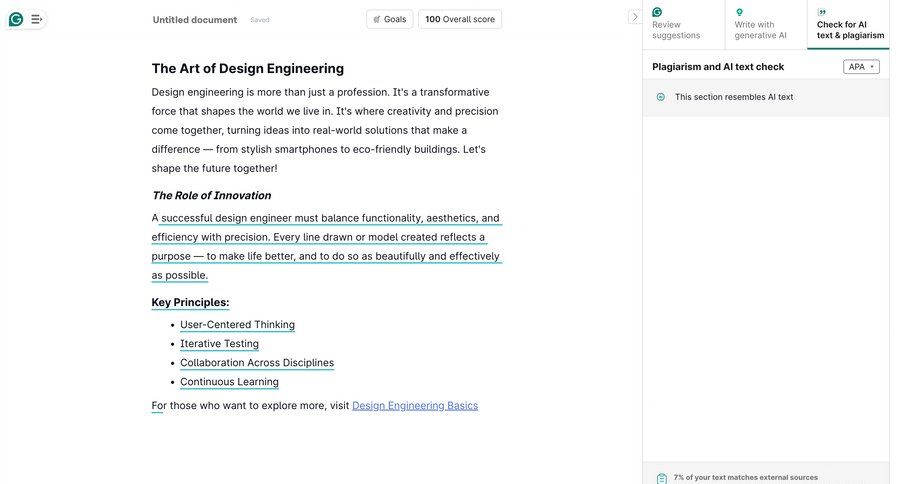This screenshot has width=900, height=484.
Task: Select Check for AI text & plagiarism tab
Action: click(849, 25)
